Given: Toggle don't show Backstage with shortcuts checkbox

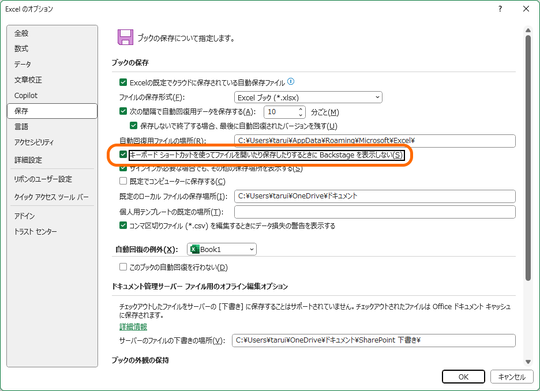Looking at the screenshot, I should coord(123,154).
